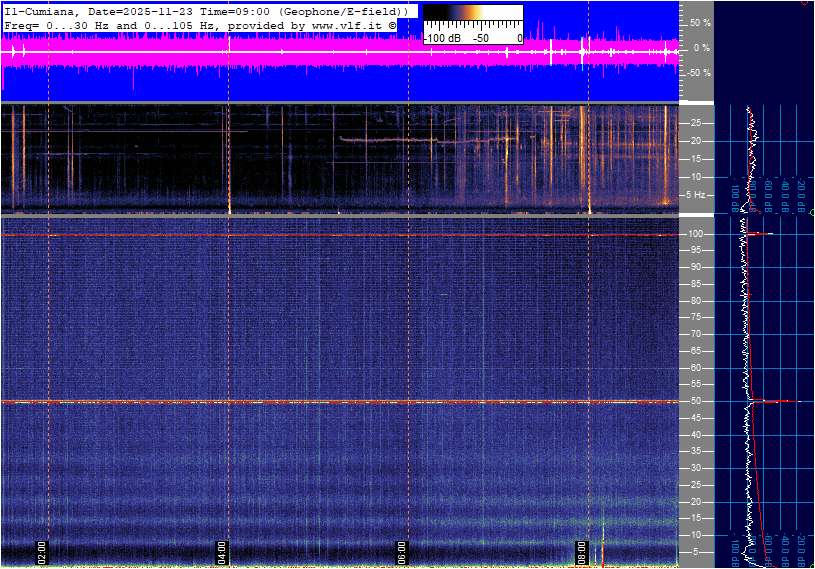Select the 04:00 time marker label
This screenshot has height=569, width=815.
pos(222,552)
